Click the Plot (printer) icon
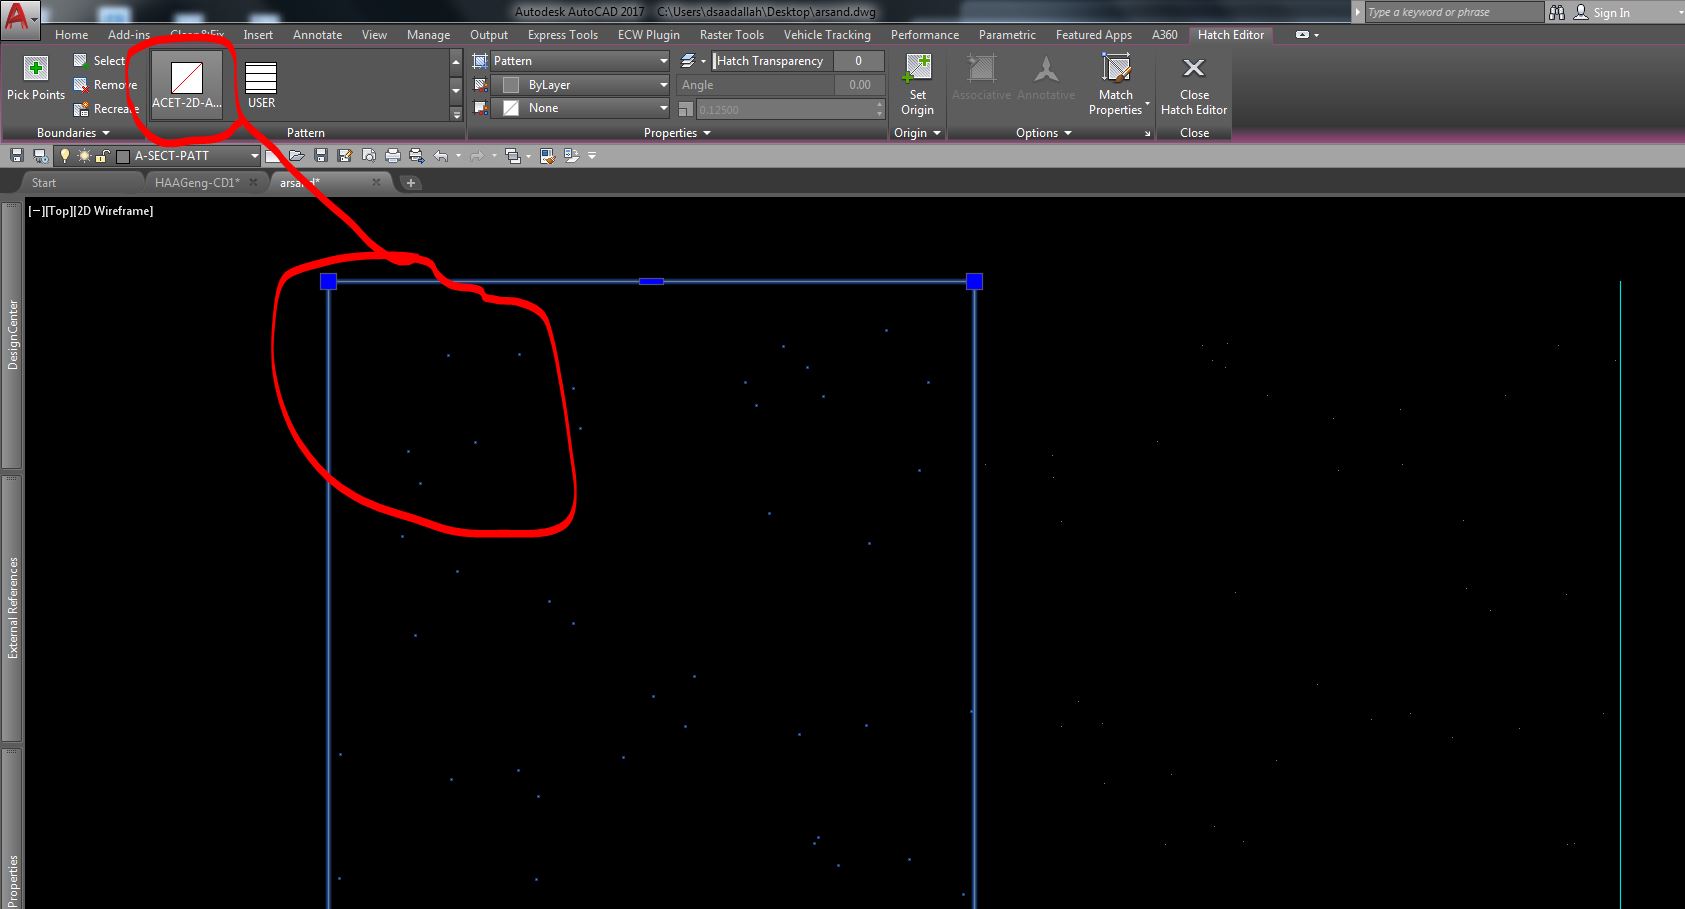Viewport: 1685px width, 909px height. tap(393, 155)
